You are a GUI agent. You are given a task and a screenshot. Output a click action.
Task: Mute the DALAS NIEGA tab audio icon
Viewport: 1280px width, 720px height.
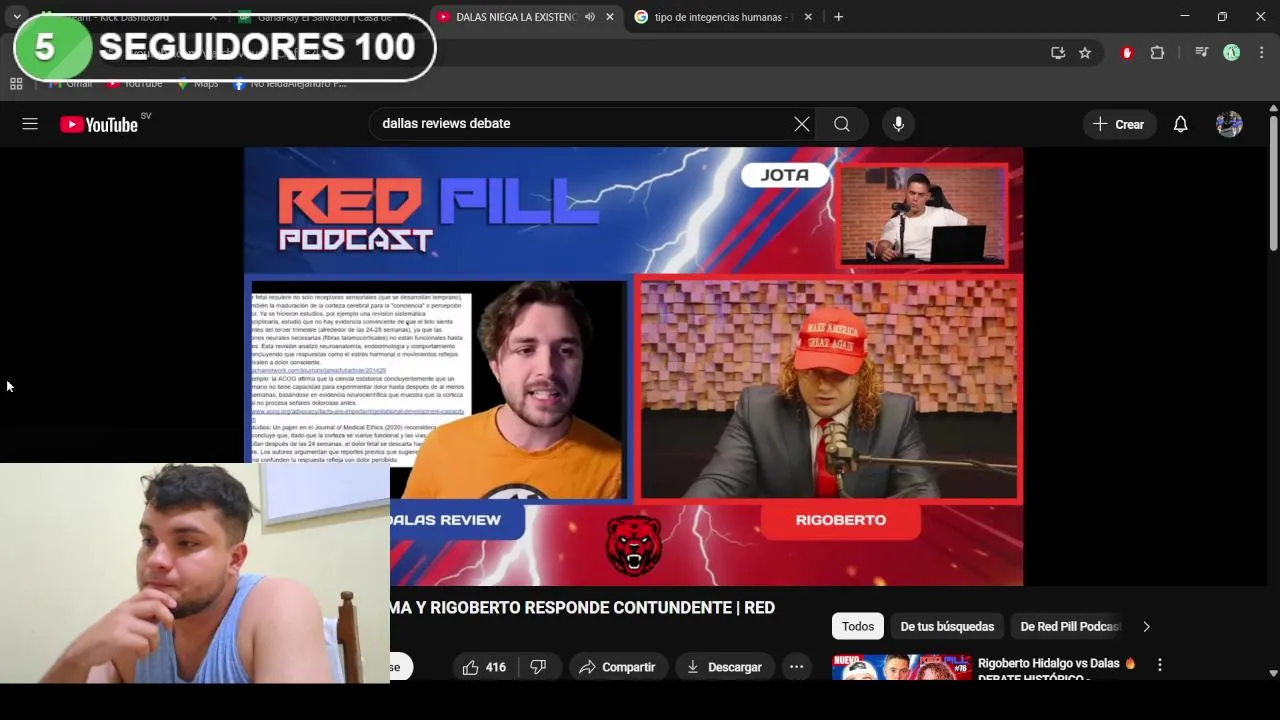coord(589,17)
